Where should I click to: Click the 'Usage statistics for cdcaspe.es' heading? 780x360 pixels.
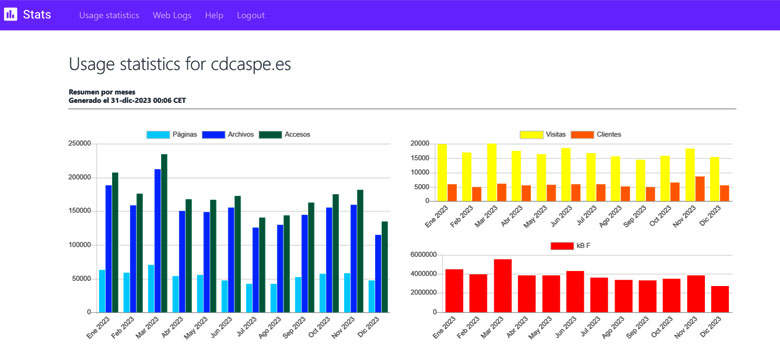(x=180, y=65)
